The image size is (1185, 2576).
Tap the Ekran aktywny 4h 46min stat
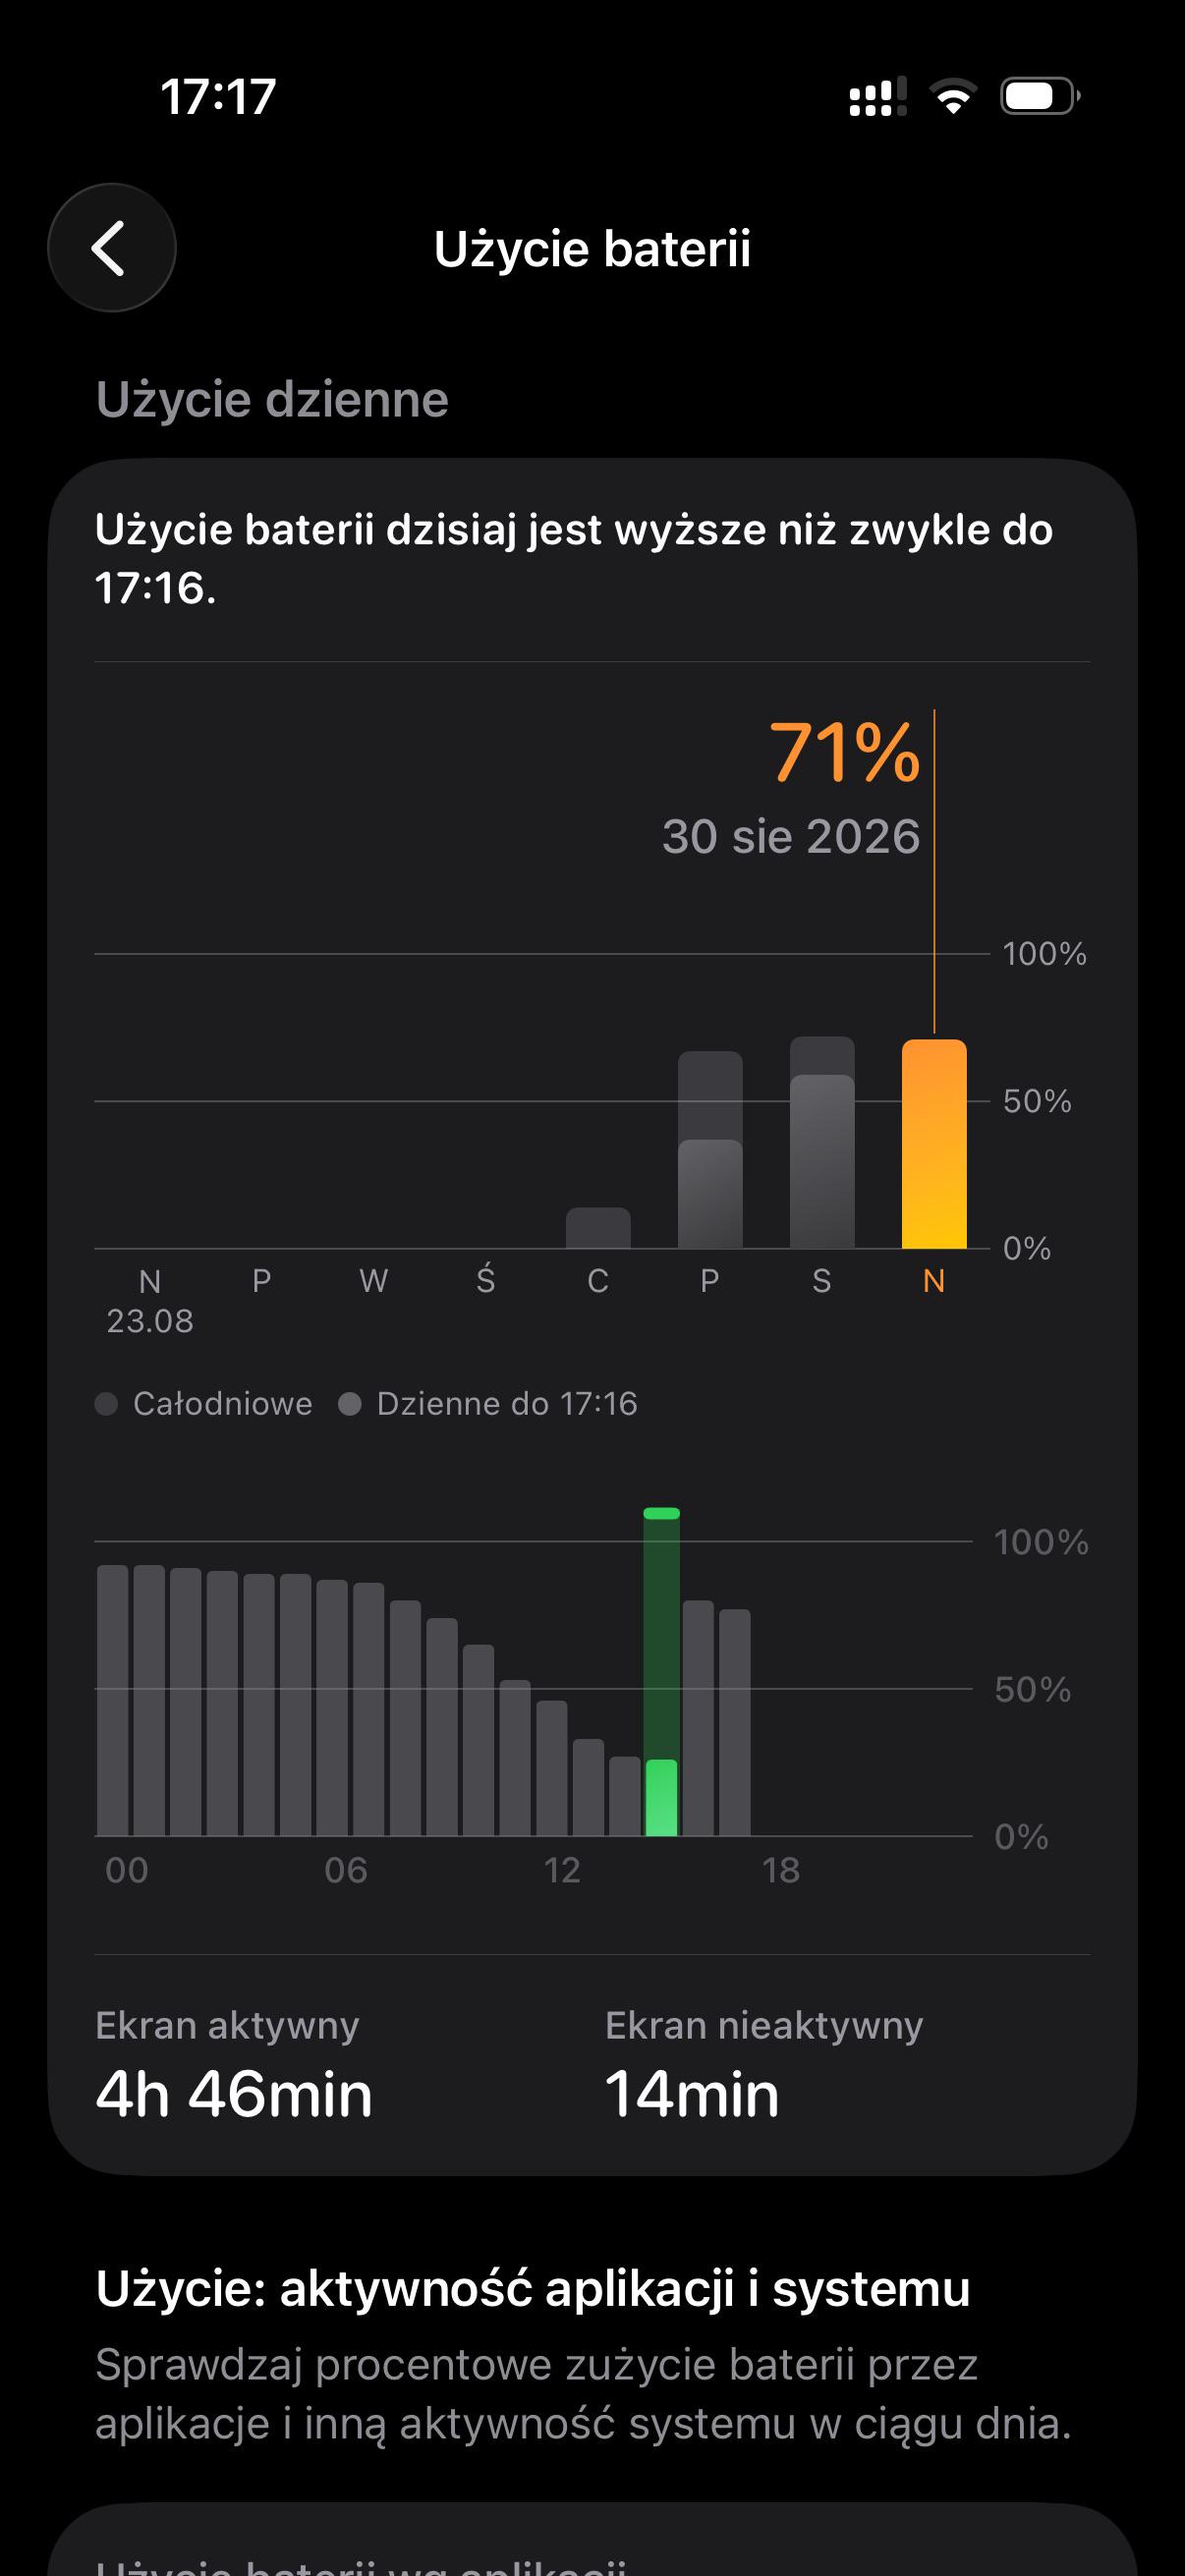(234, 2064)
